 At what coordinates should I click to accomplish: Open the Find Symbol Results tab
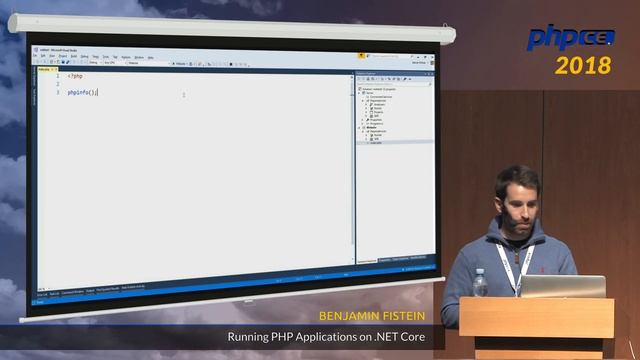[x=108, y=289]
